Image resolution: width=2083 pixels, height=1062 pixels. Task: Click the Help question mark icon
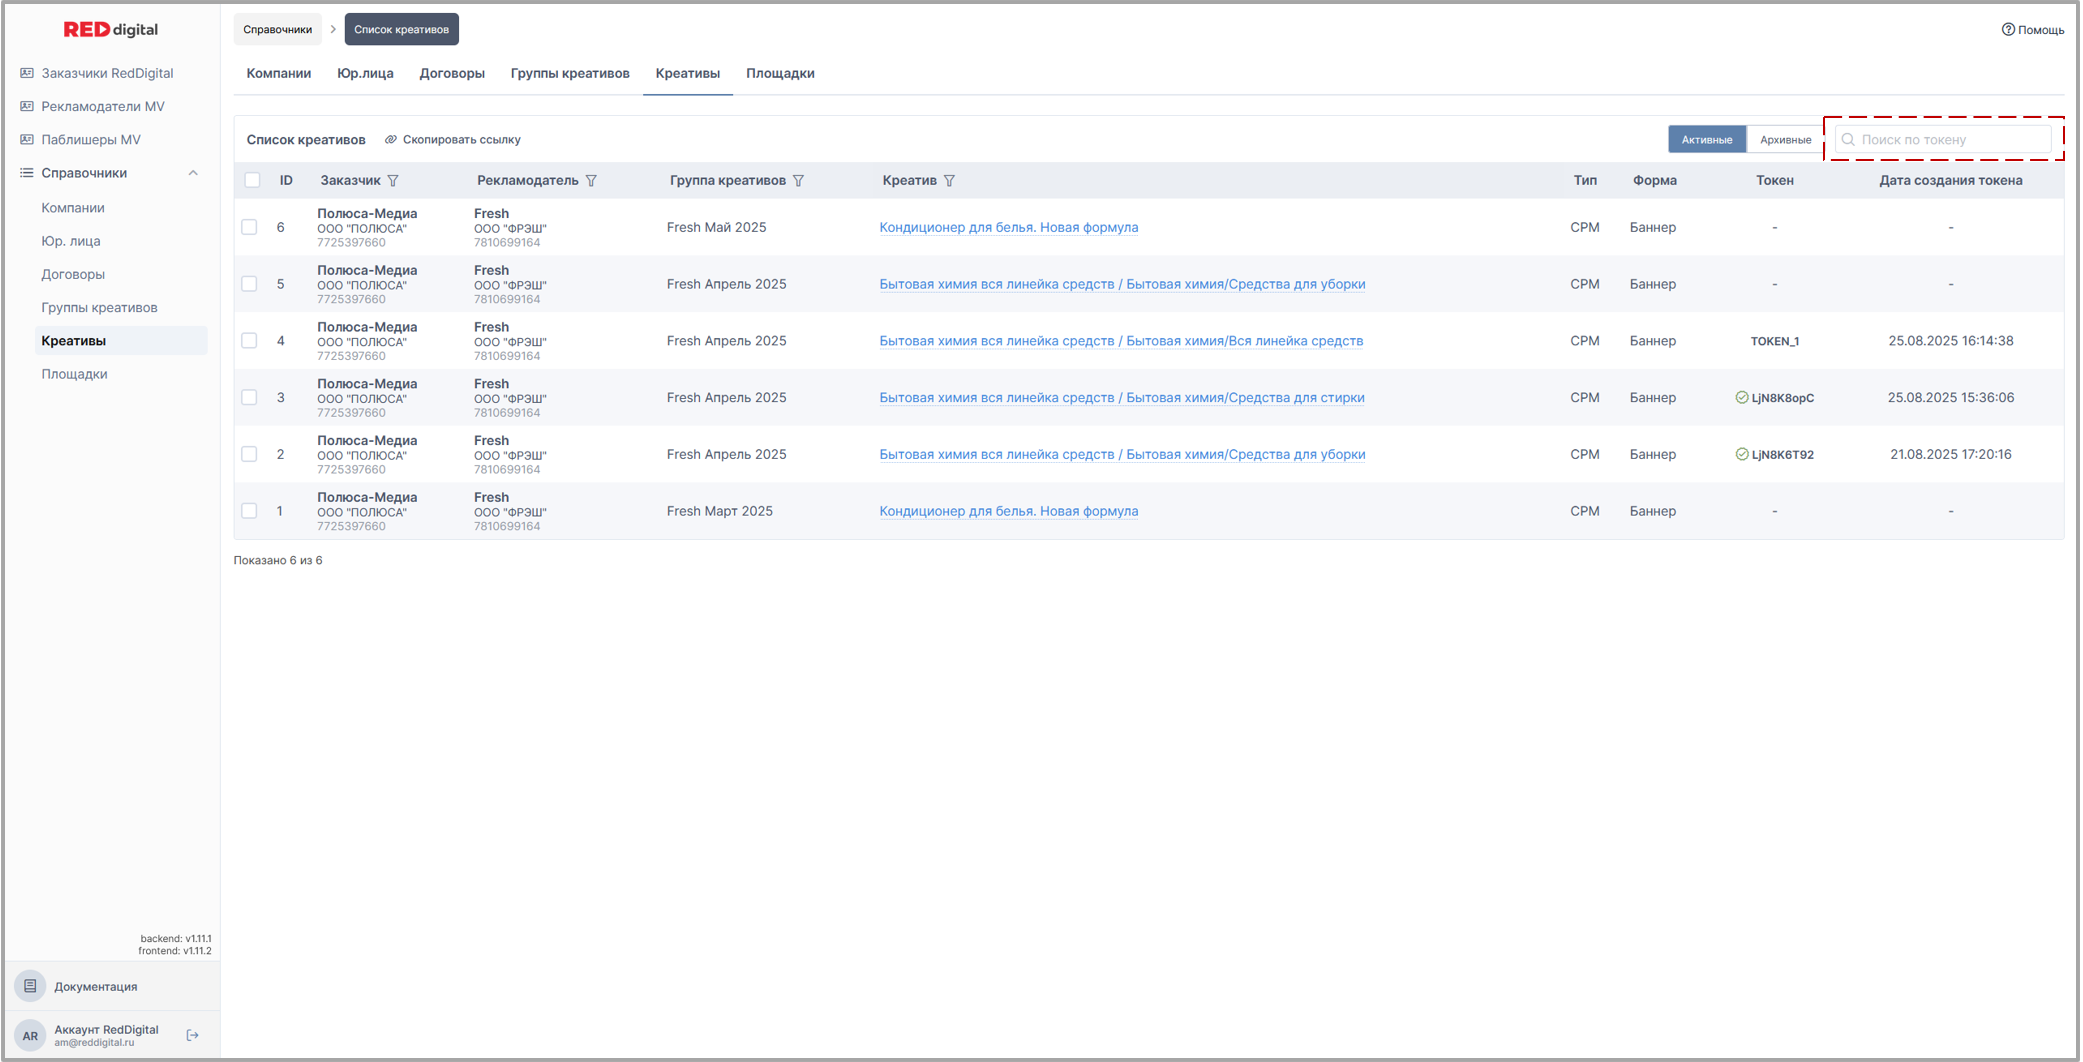pos(2007,30)
